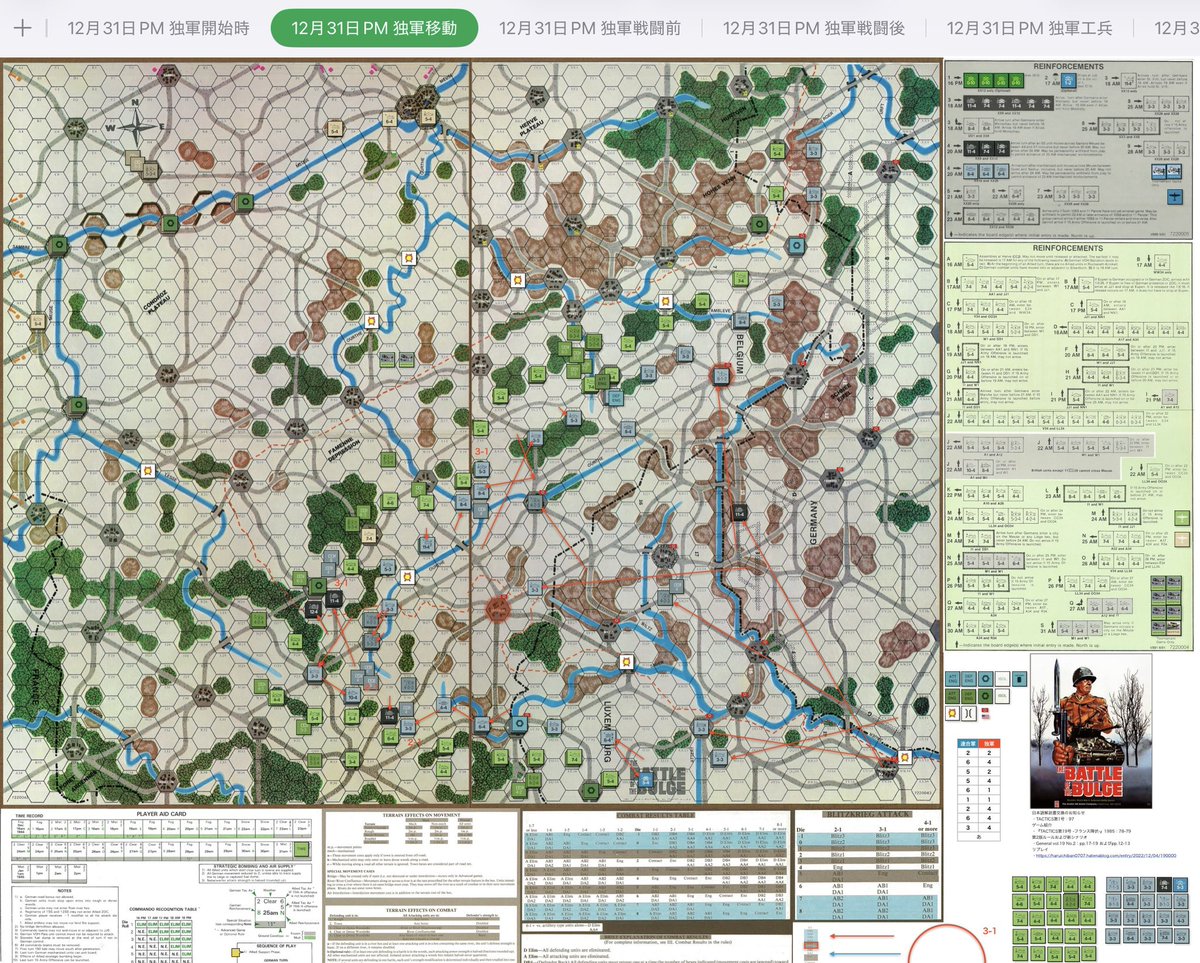Select the active 12月31日 PM 独軍移動 tab
Viewport: 1200px width, 963px height.
pos(374,28)
